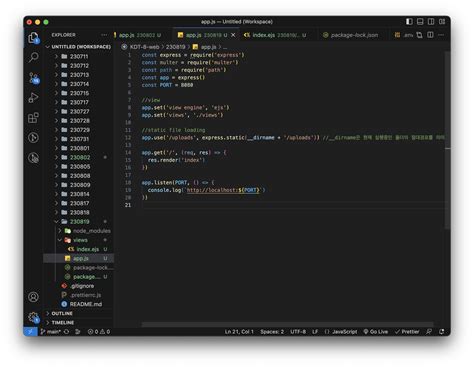Select app.js in the file tree
This screenshot has width=474, height=367.
coord(79,258)
